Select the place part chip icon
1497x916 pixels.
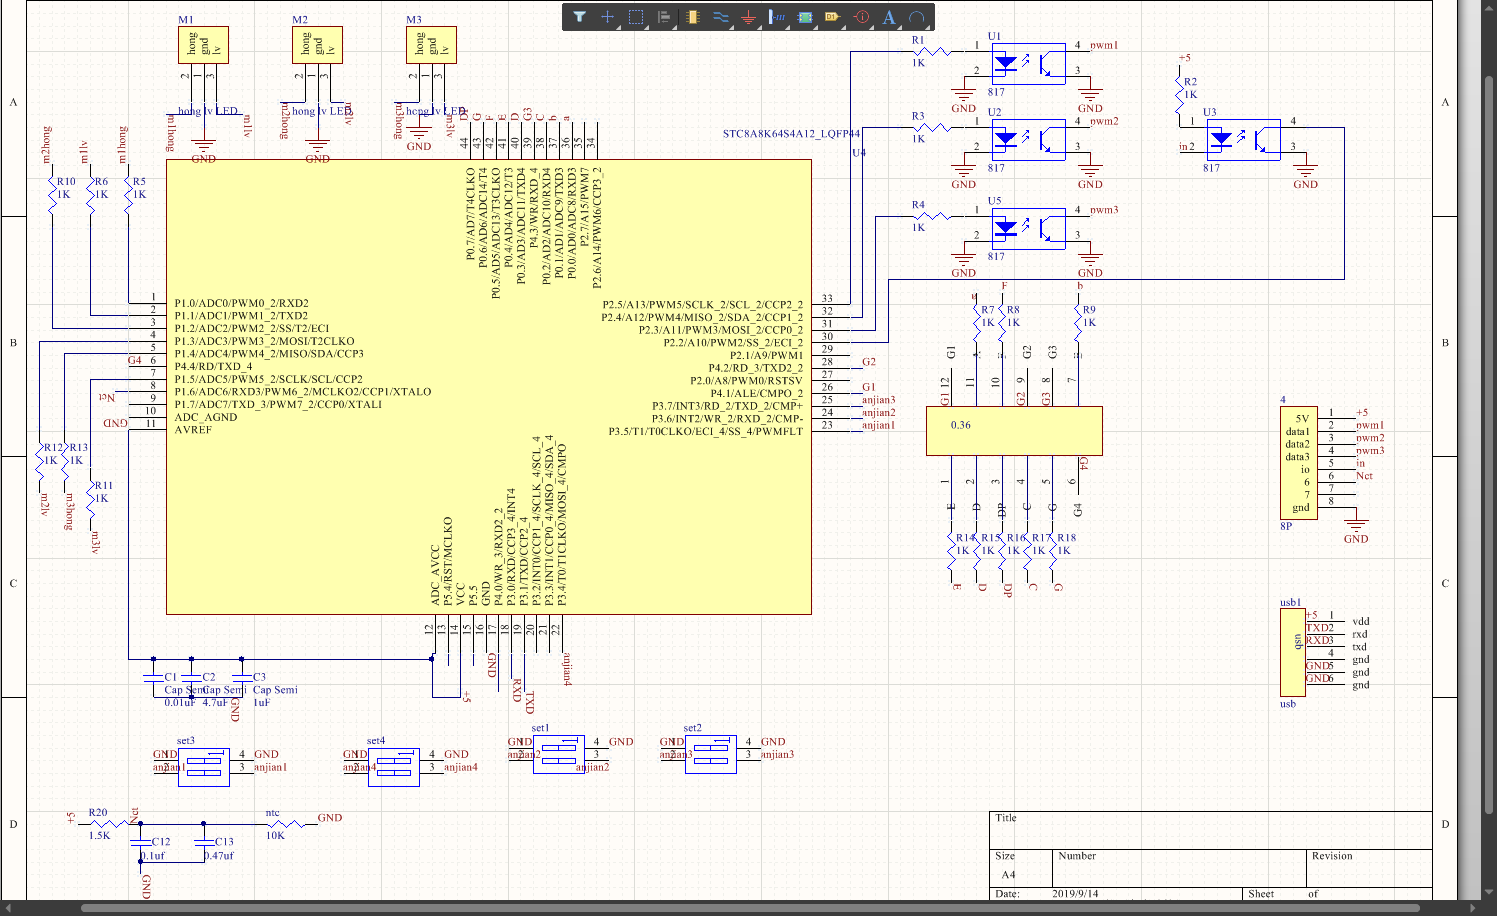[x=692, y=17]
